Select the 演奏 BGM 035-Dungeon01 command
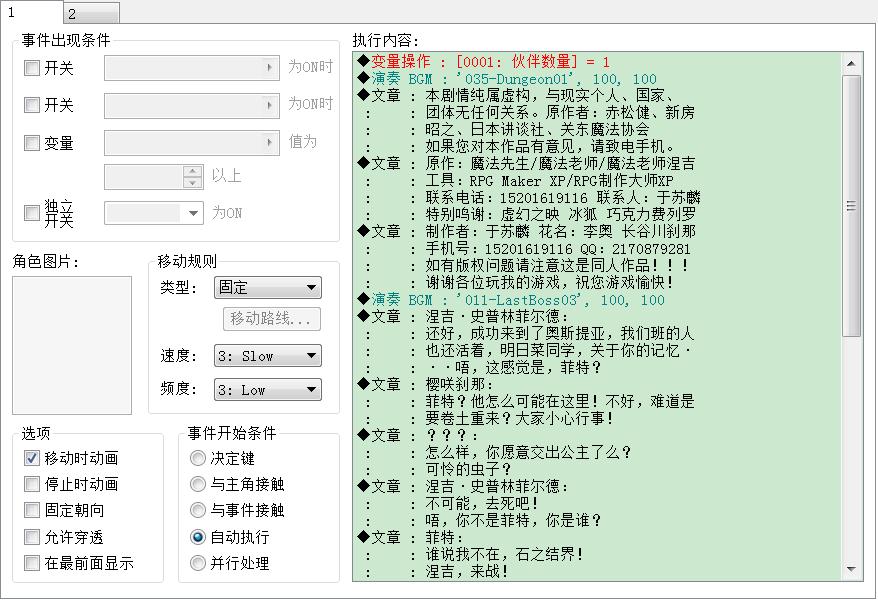This screenshot has height=600, width=878. pyautogui.click(x=597, y=78)
